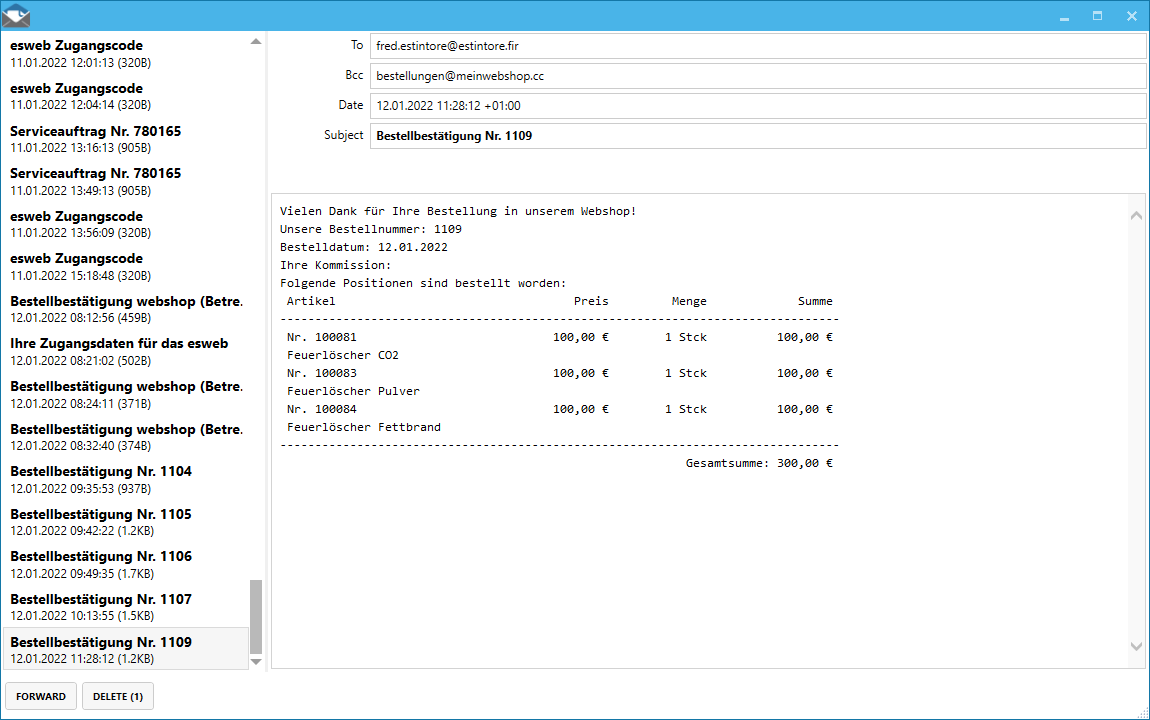1150x720 pixels.
Task: Click the line 'Vielen Dank für Ihre Bestellung'
Action: 458,211
